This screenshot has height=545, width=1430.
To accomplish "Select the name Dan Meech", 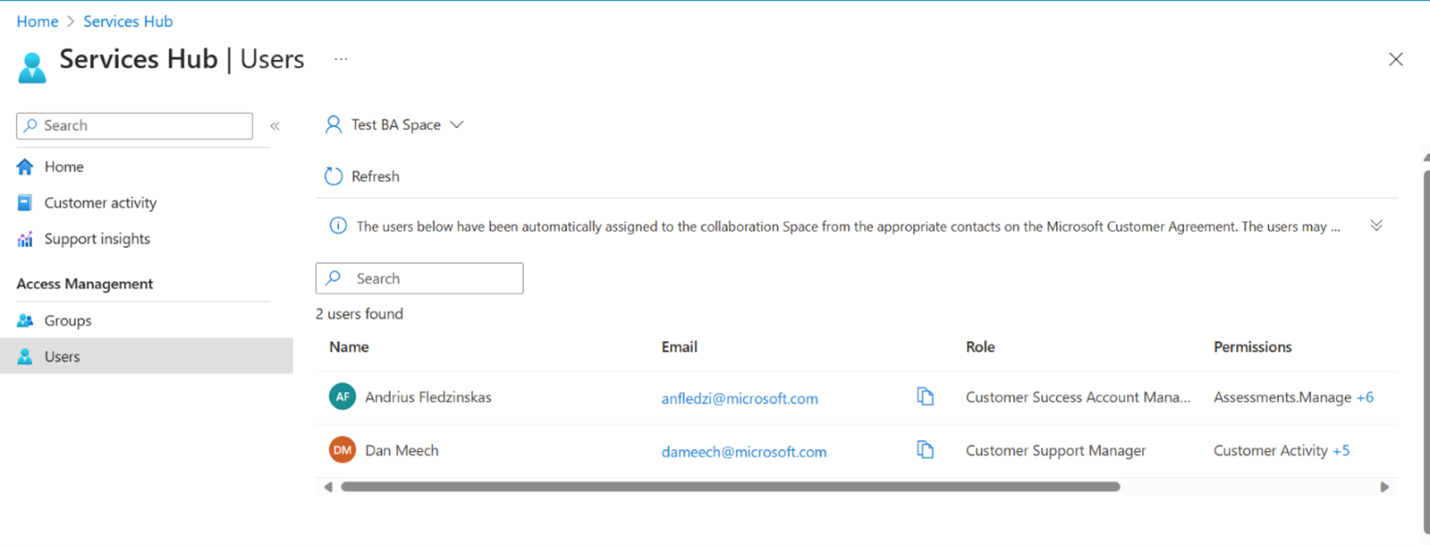I will click(x=402, y=450).
